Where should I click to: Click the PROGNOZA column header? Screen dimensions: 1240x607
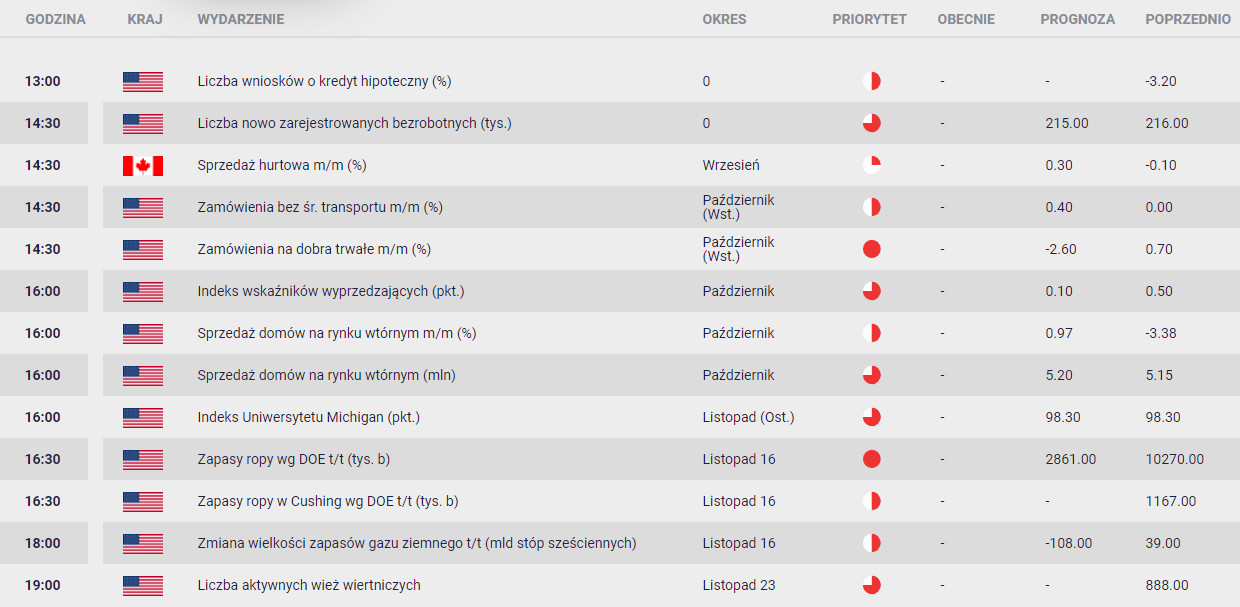click(x=1077, y=19)
